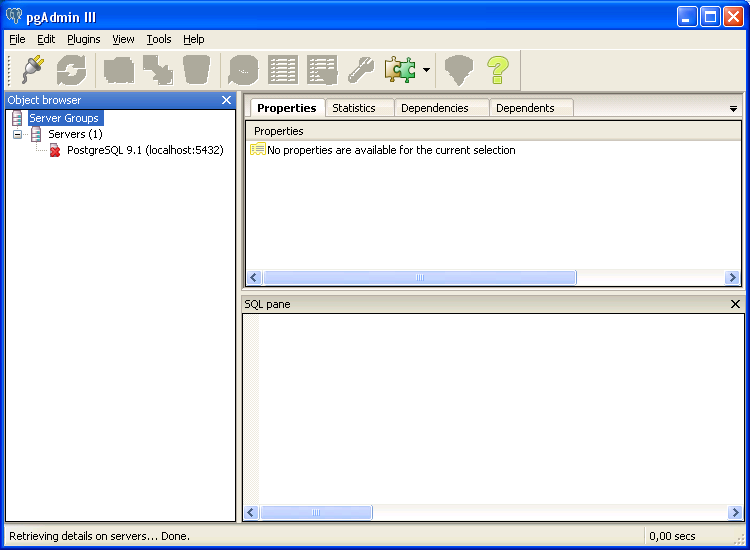Open the tab list dropdown arrow

(x=733, y=109)
